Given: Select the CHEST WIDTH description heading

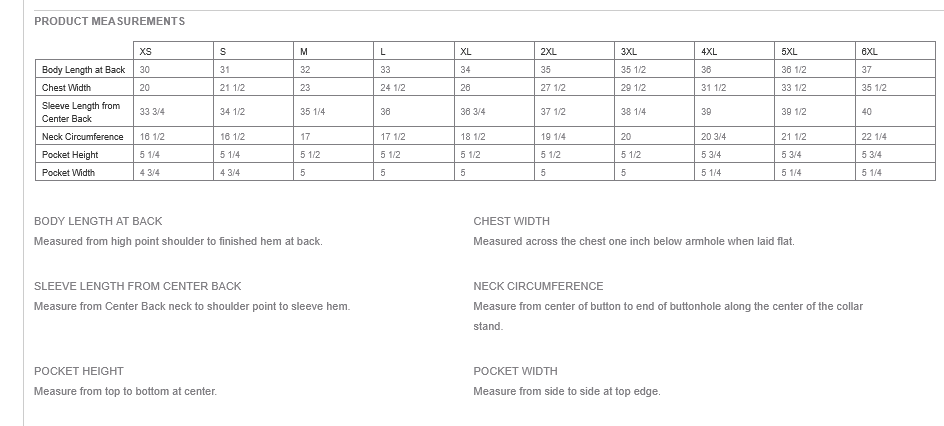Looking at the screenshot, I should (511, 221).
